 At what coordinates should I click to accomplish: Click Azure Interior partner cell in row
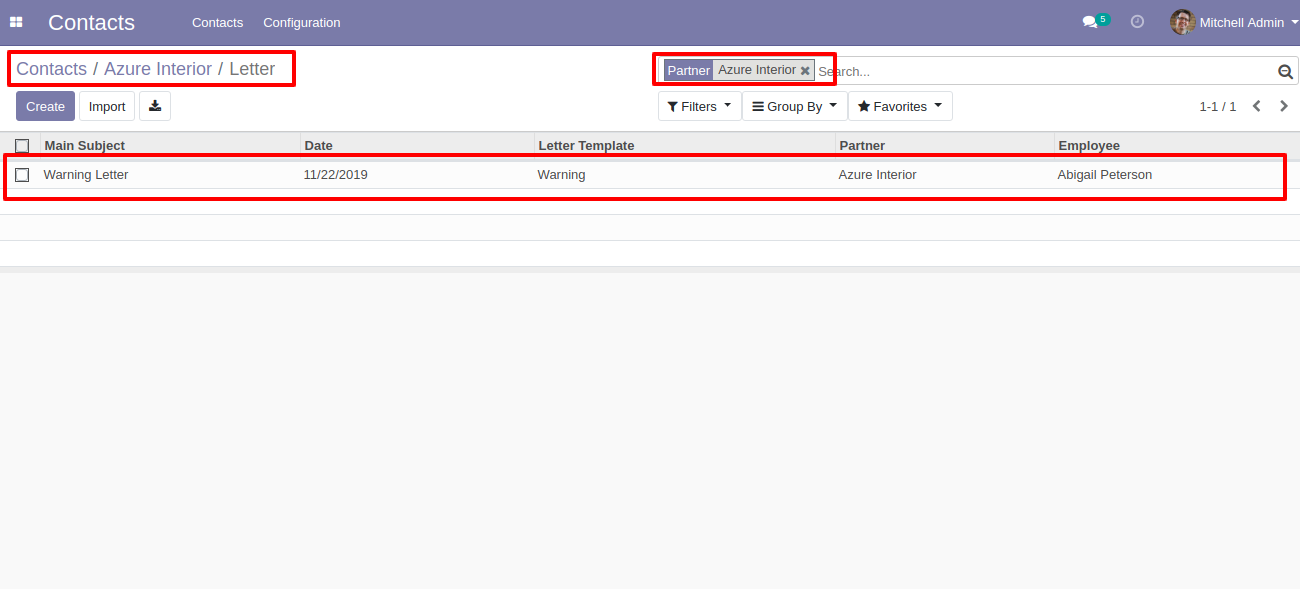click(x=878, y=175)
